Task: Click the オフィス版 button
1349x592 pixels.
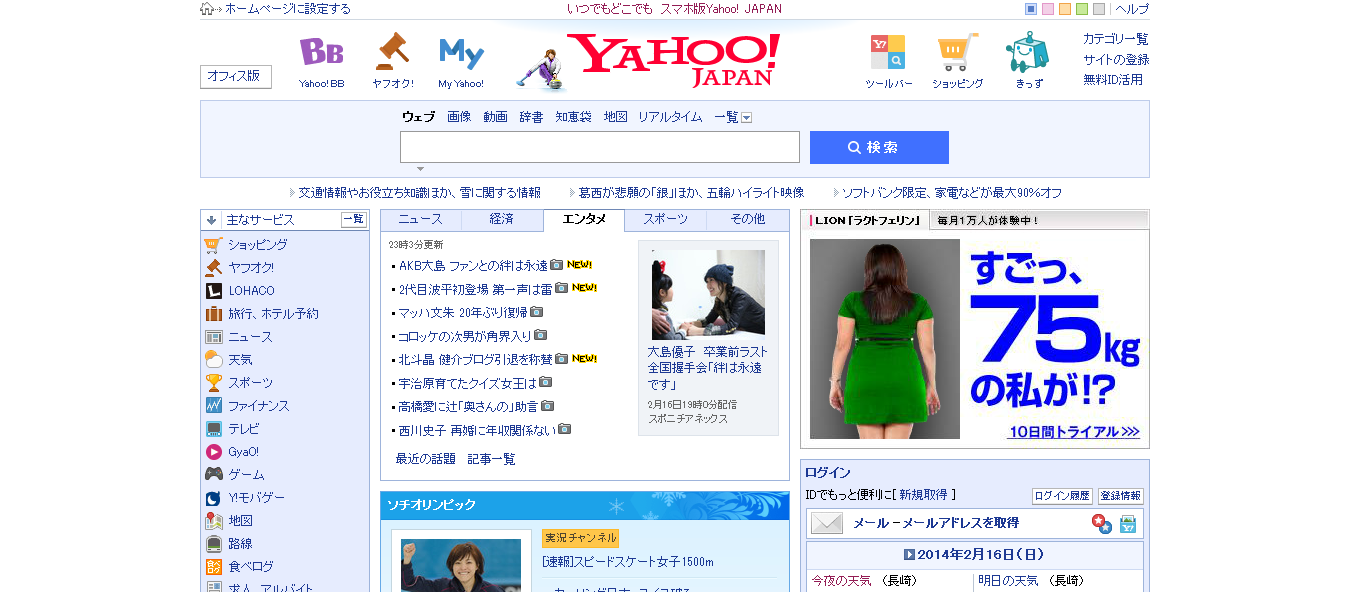Action: pos(235,76)
